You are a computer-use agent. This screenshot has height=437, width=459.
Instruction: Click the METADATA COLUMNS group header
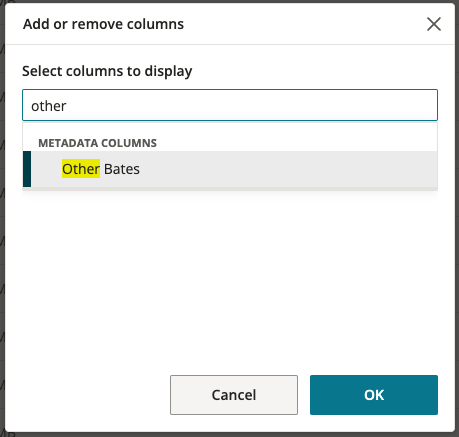[x=97, y=143]
